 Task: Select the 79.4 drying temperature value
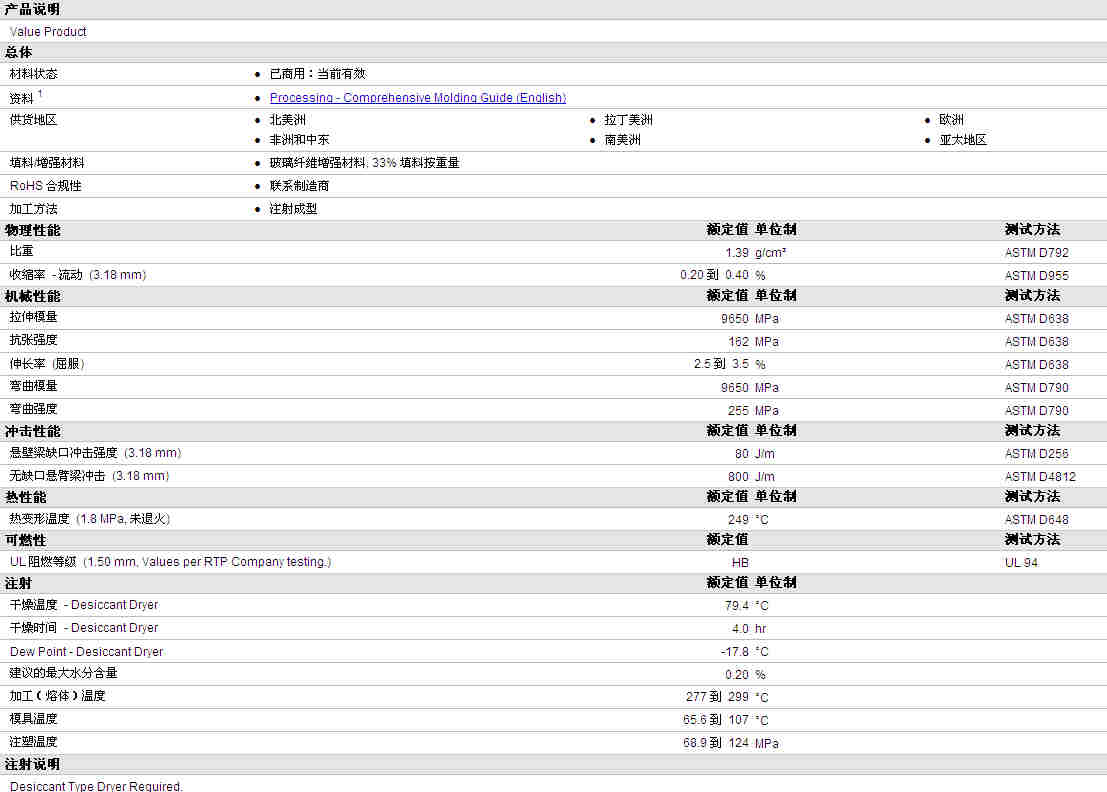[x=737, y=606]
